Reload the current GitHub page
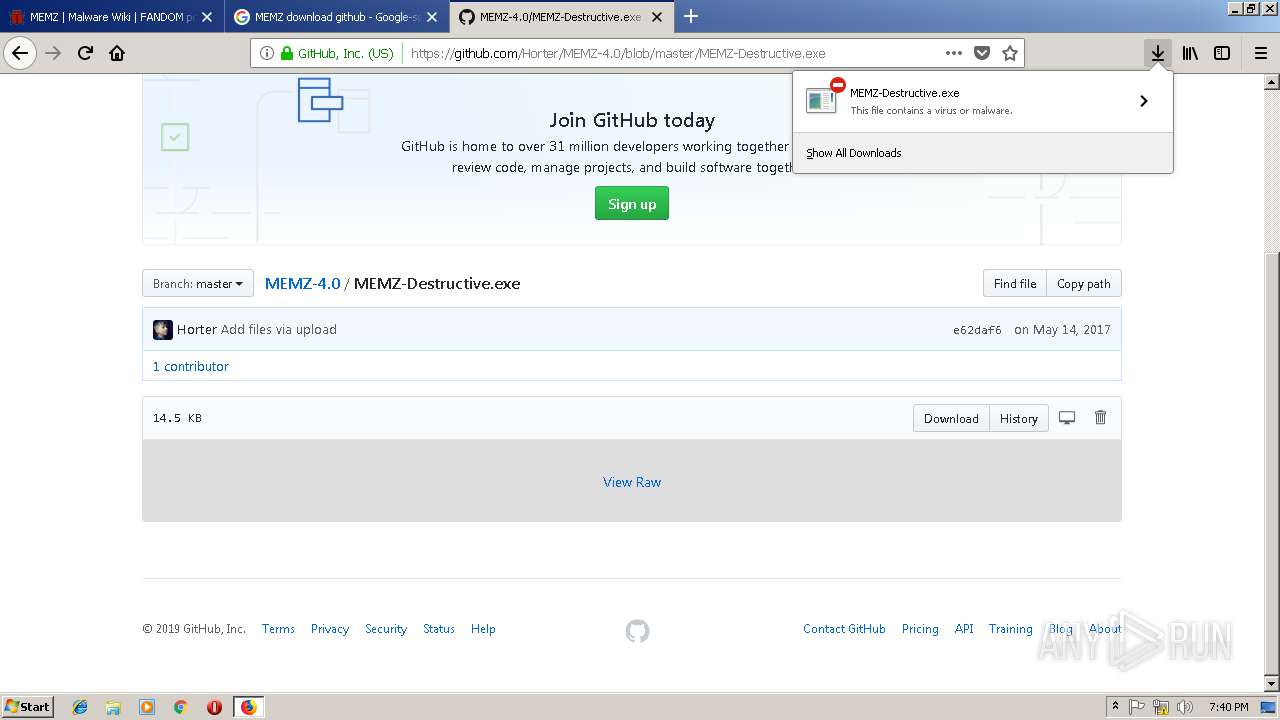 pos(85,54)
